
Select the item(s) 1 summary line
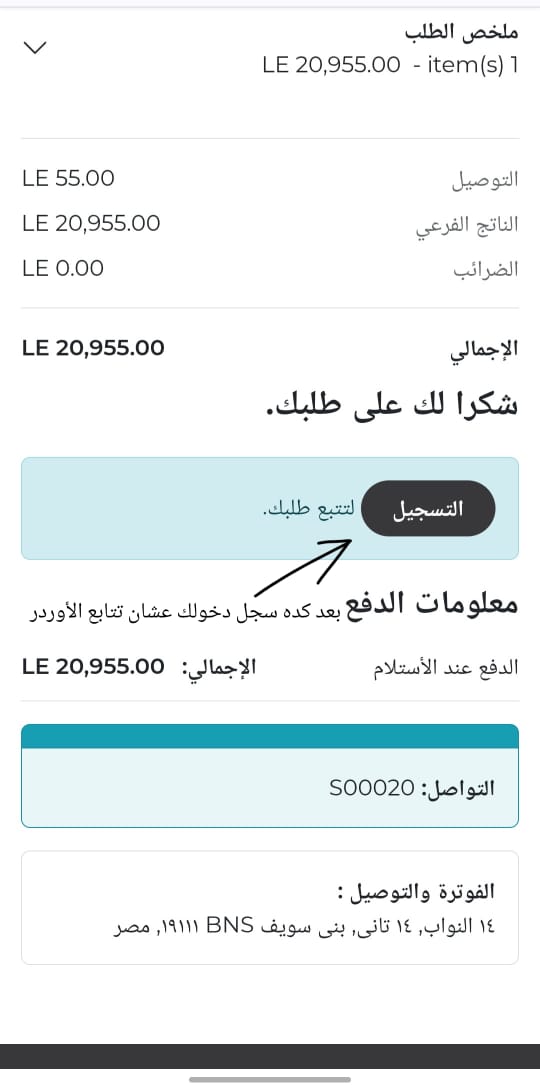(390, 65)
